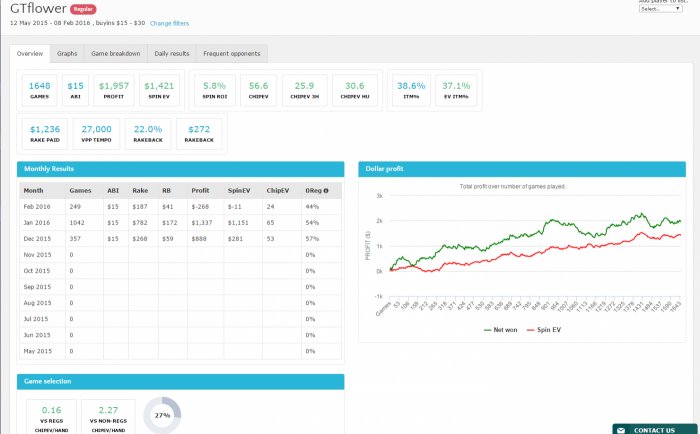Switch to the Graphs tab
The height and width of the screenshot is (434, 700).
tap(68, 53)
